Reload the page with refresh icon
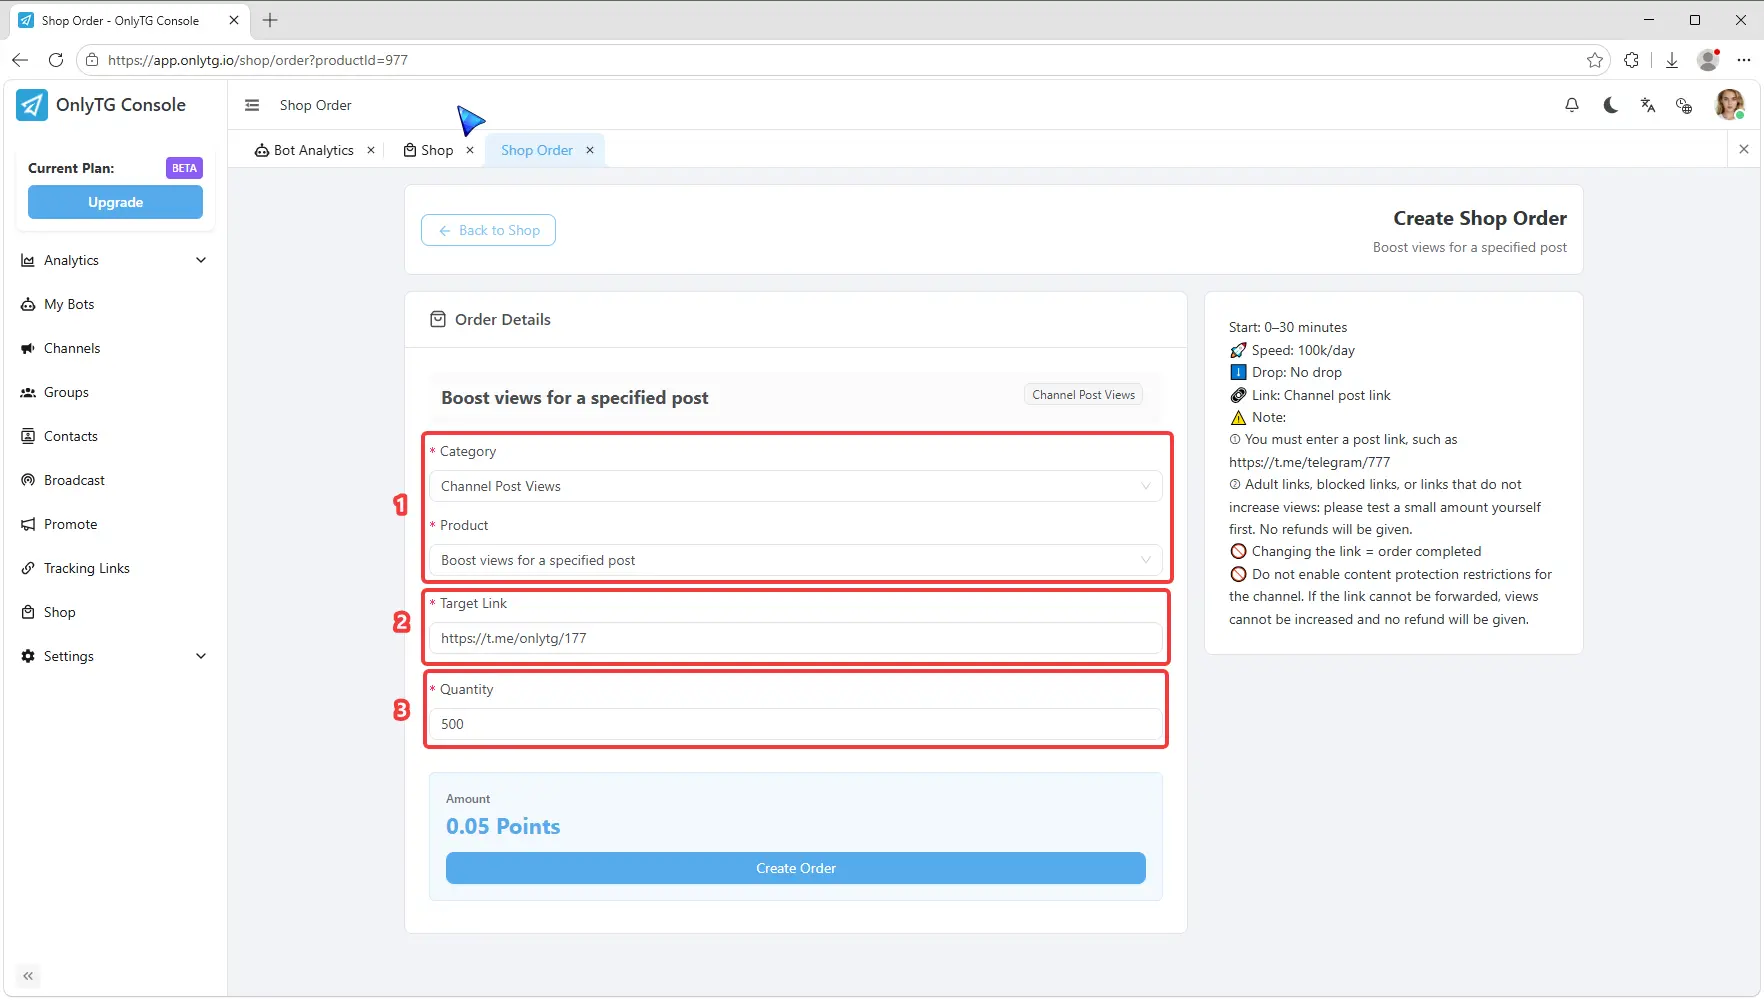1764x1000 pixels. coord(56,60)
